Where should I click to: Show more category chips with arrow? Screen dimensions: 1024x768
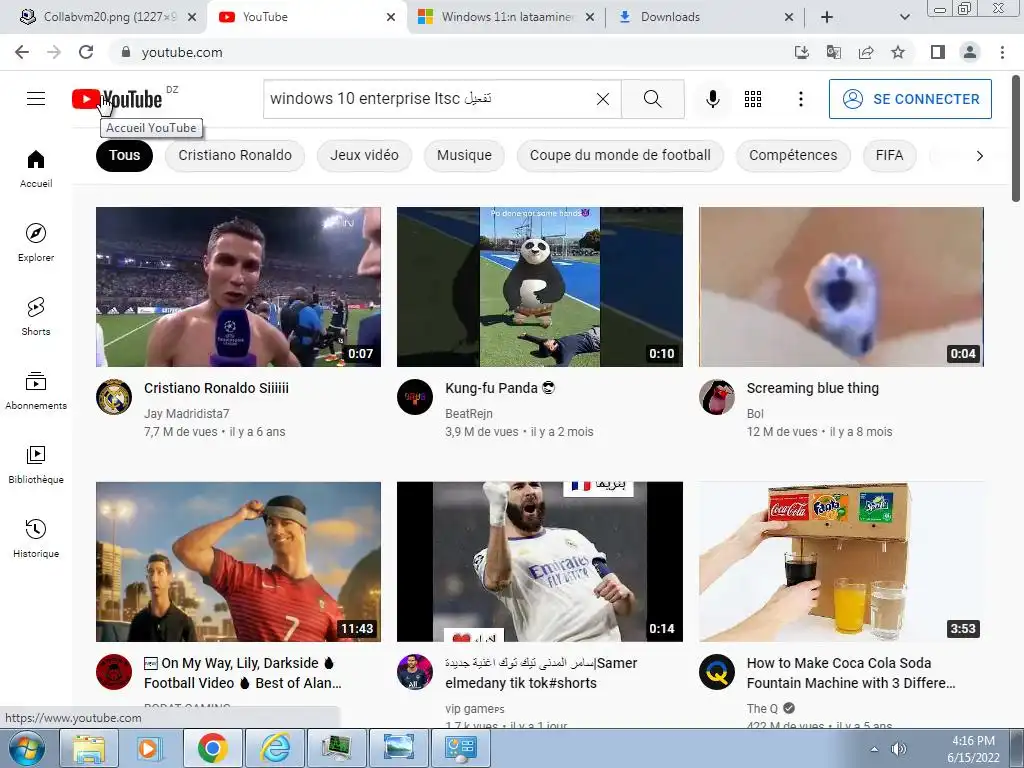click(979, 156)
